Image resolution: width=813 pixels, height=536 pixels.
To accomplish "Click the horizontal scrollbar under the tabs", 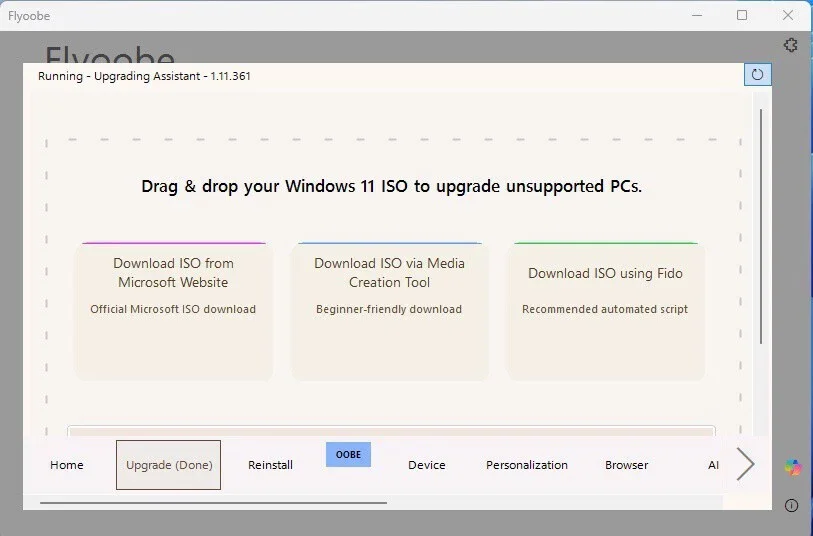I will [x=213, y=502].
